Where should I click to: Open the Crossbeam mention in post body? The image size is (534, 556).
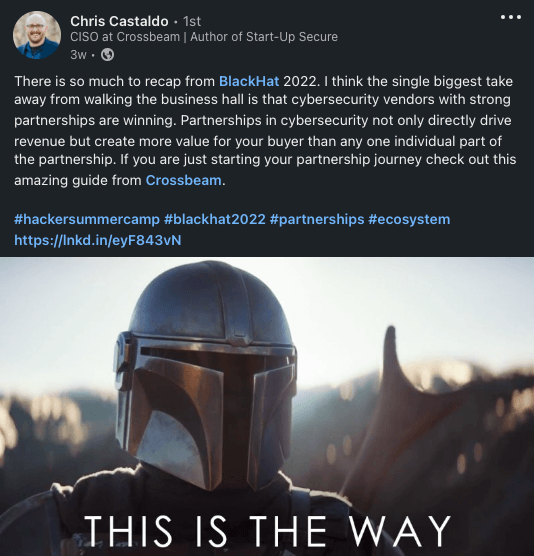pyautogui.click(x=184, y=180)
